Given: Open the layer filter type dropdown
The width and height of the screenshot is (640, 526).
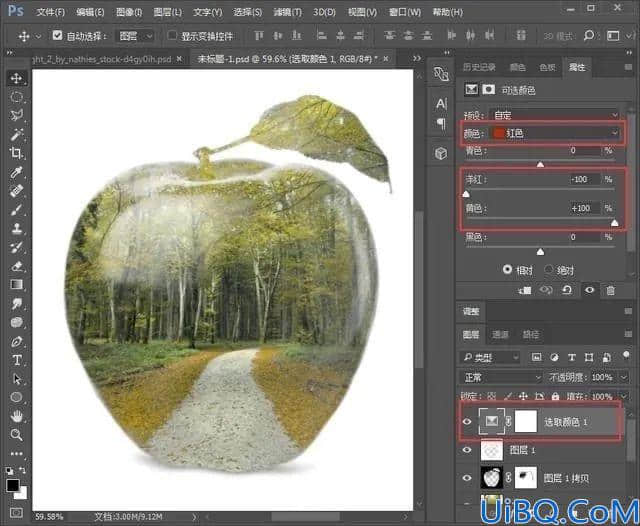Looking at the screenshot, I should [x=490, y=357].
